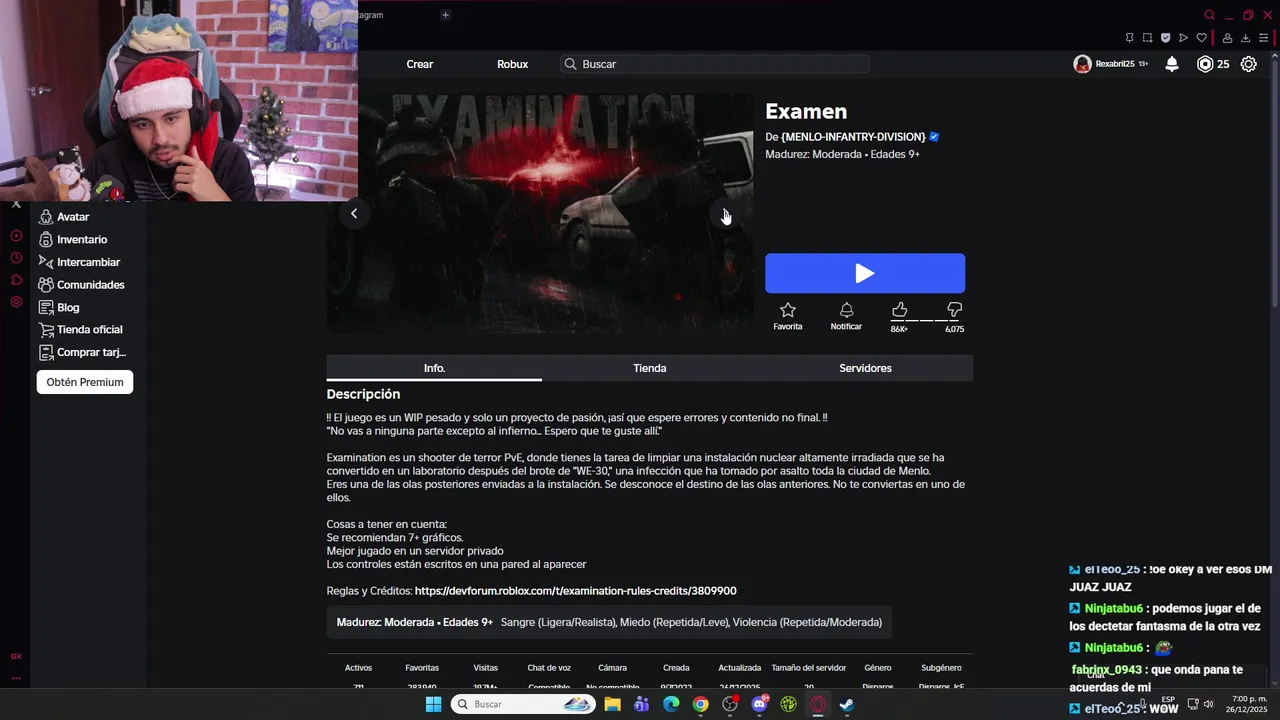The width and height of the screenshot is (1280, 720).
Task: Open Tienda oficial in the sidebar
Action: tap(81, 330)
